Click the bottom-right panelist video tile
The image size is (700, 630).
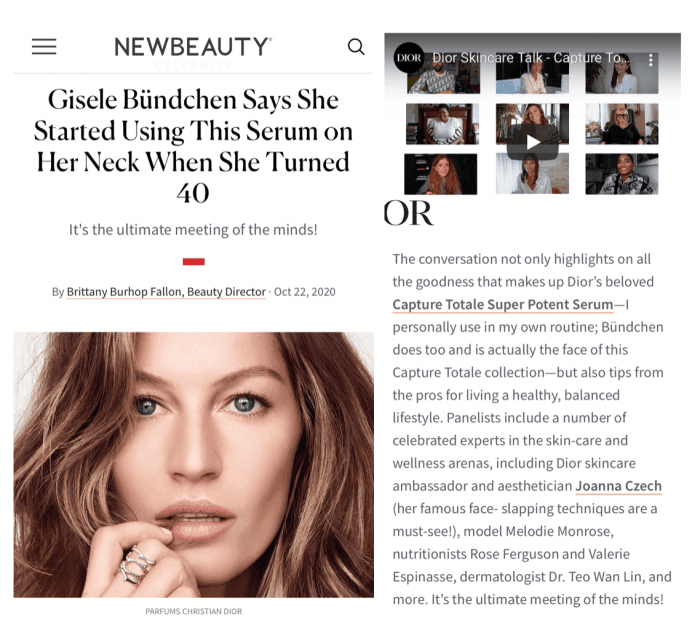click(x=621, y=174)
